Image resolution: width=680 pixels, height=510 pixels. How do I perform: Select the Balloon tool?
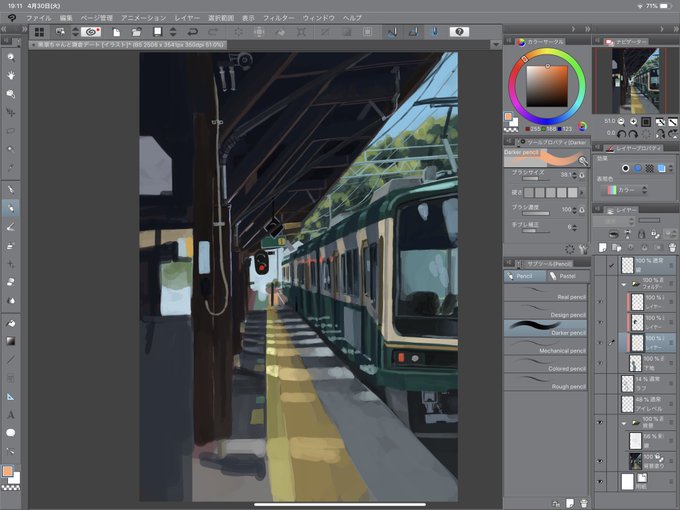click(x=11, y=433)
